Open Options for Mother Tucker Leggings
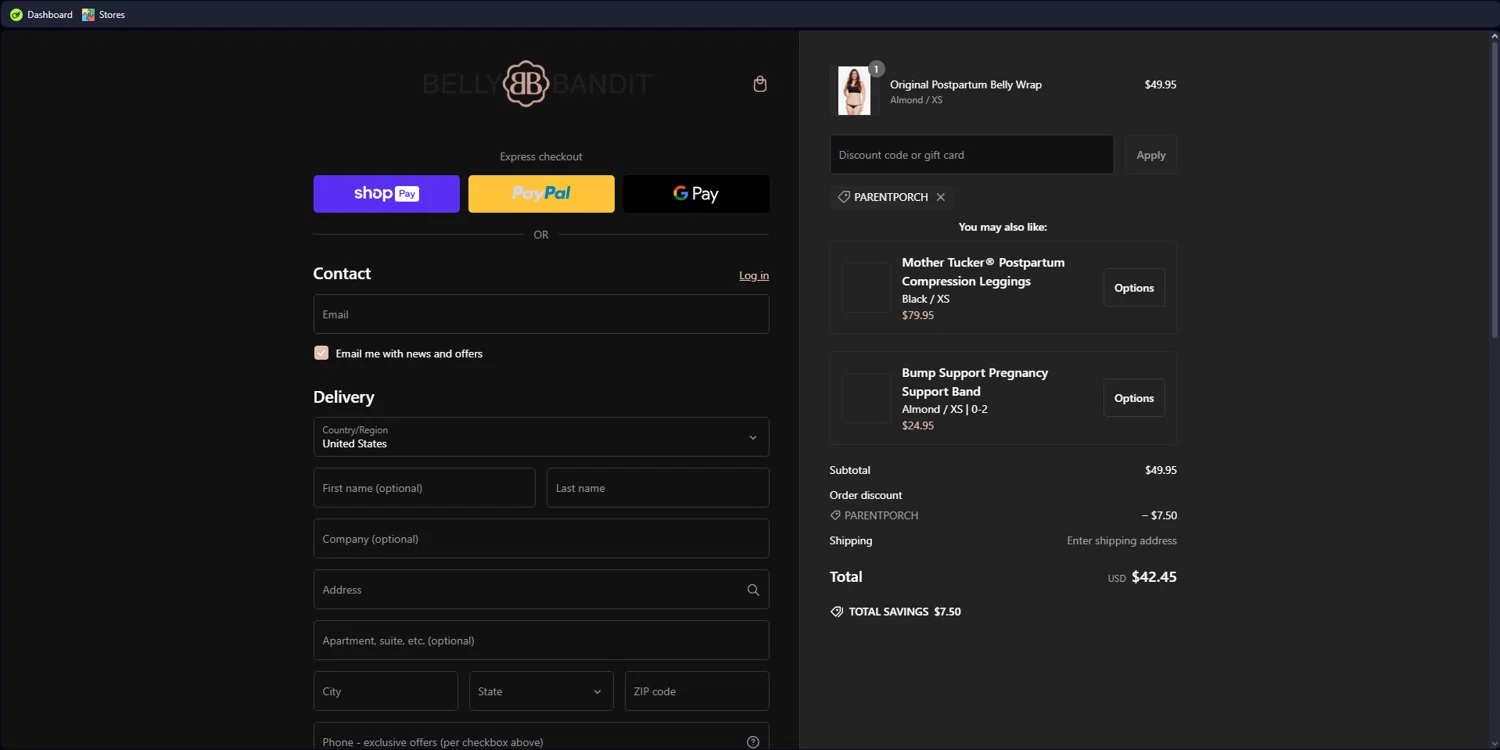The width and height of the screenshot is (1500, 750). pyautogui.click(x=1134, y=288)
